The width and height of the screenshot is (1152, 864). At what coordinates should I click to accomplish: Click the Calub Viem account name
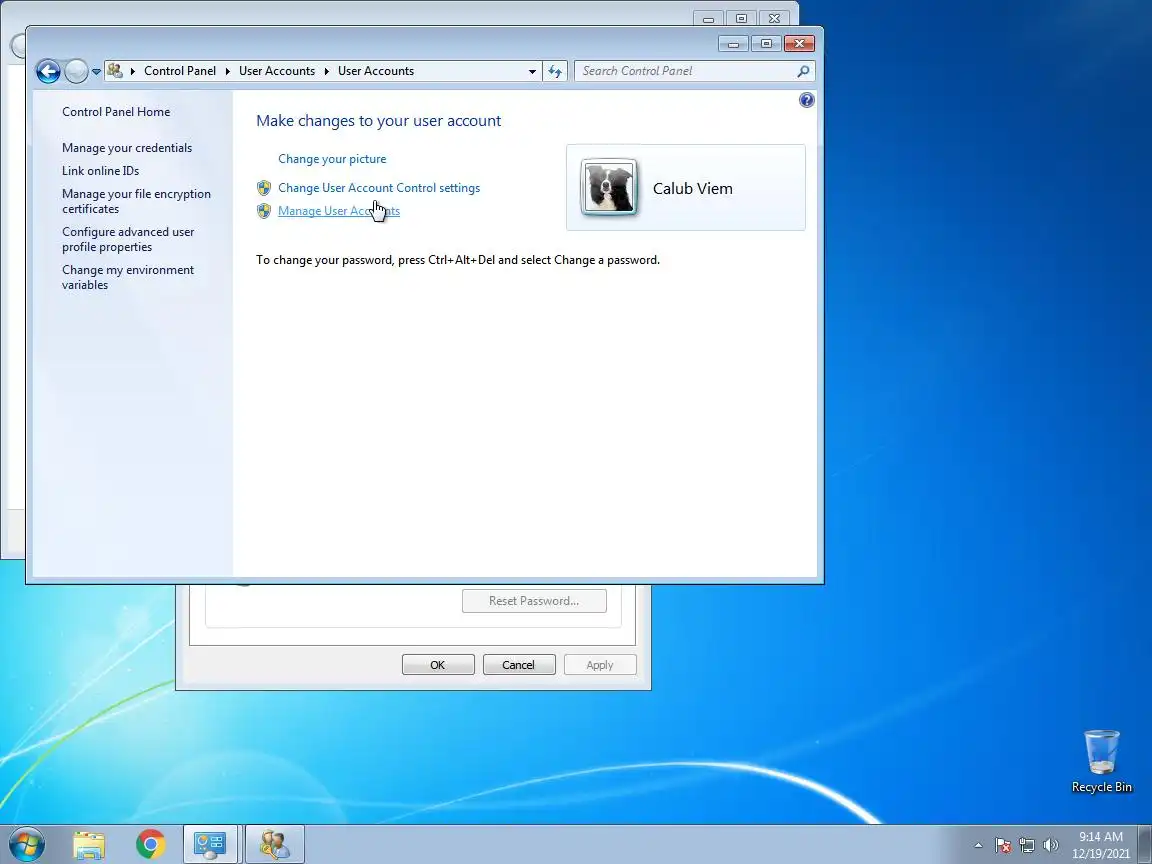point(693,188)
